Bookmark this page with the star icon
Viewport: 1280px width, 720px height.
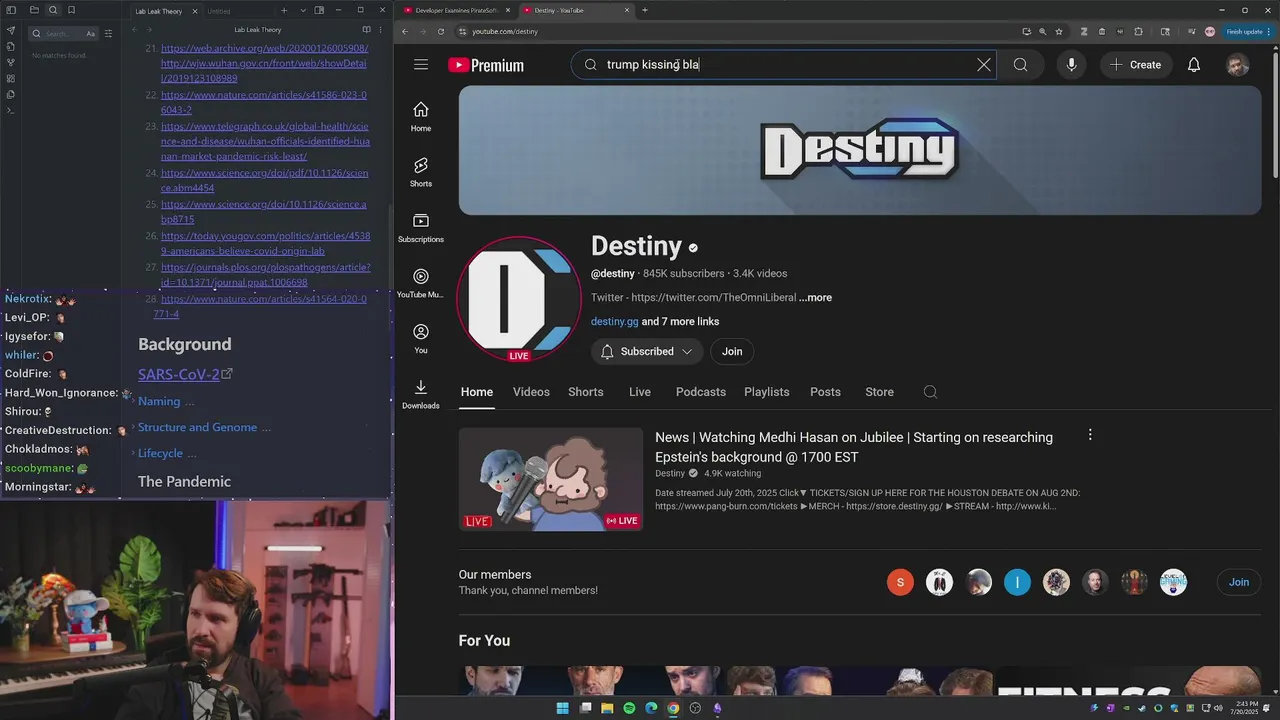tap(1059, 31)
